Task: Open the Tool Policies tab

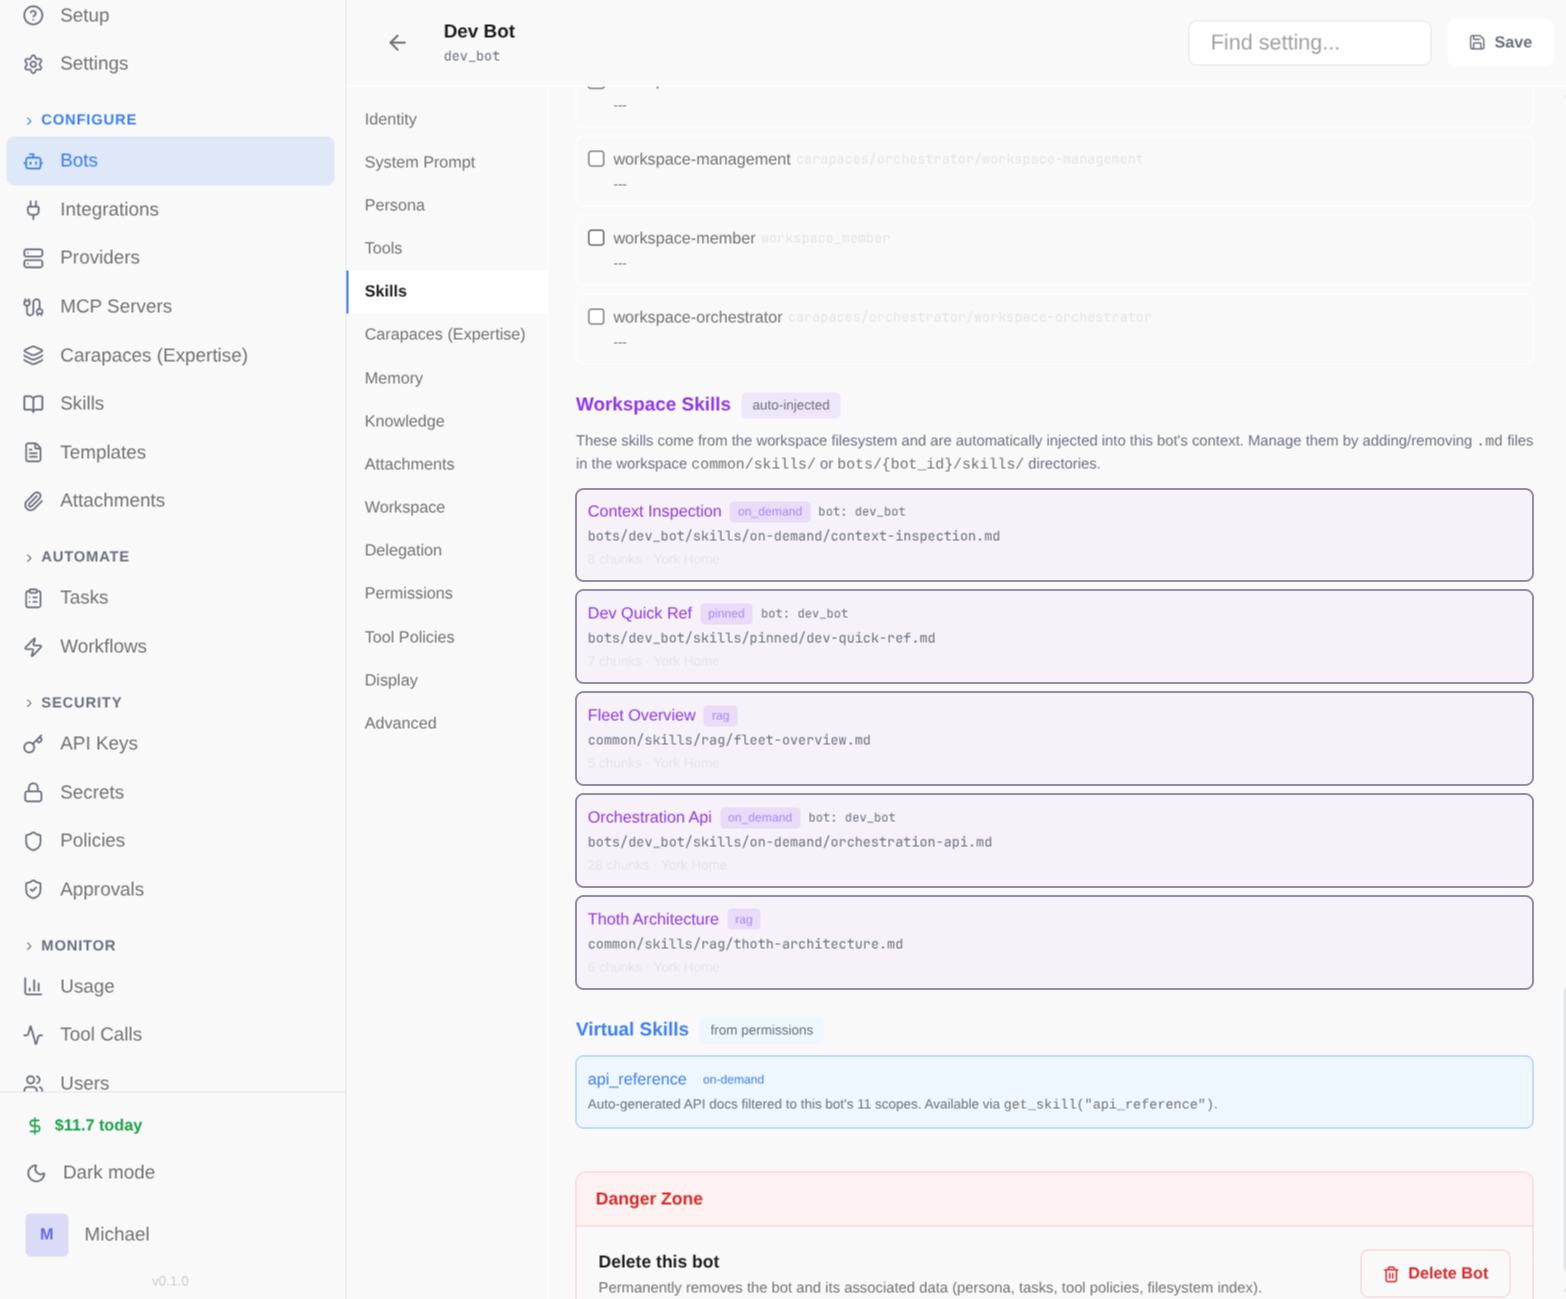Action: pyautogui.click(x=409, y=636)
